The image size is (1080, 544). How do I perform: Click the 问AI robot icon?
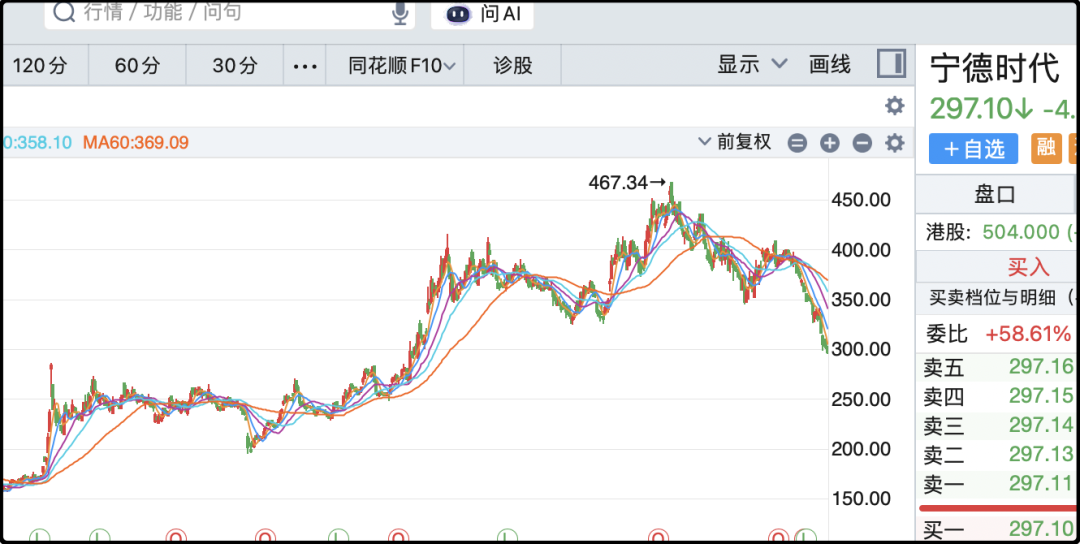click(x=459, y=13)
